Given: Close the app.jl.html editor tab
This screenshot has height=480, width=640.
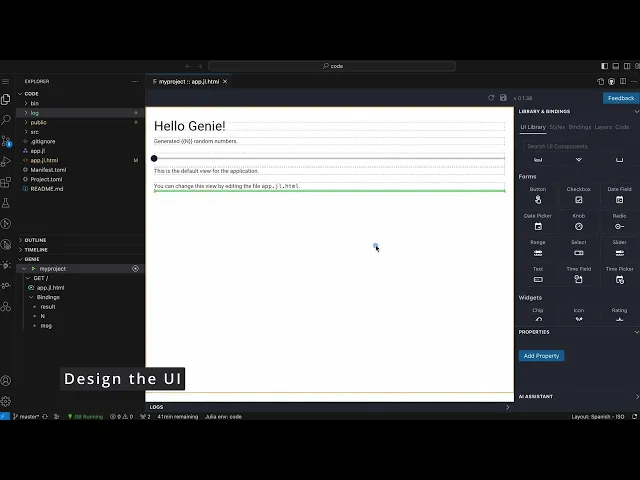Looking at the screenshot, I should pyautogui.click(x=225, y=82).
